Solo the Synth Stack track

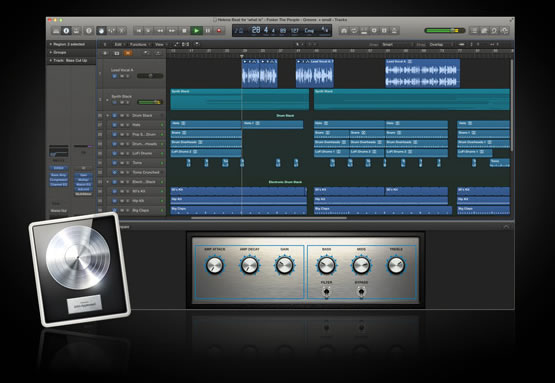click(127, 102)
